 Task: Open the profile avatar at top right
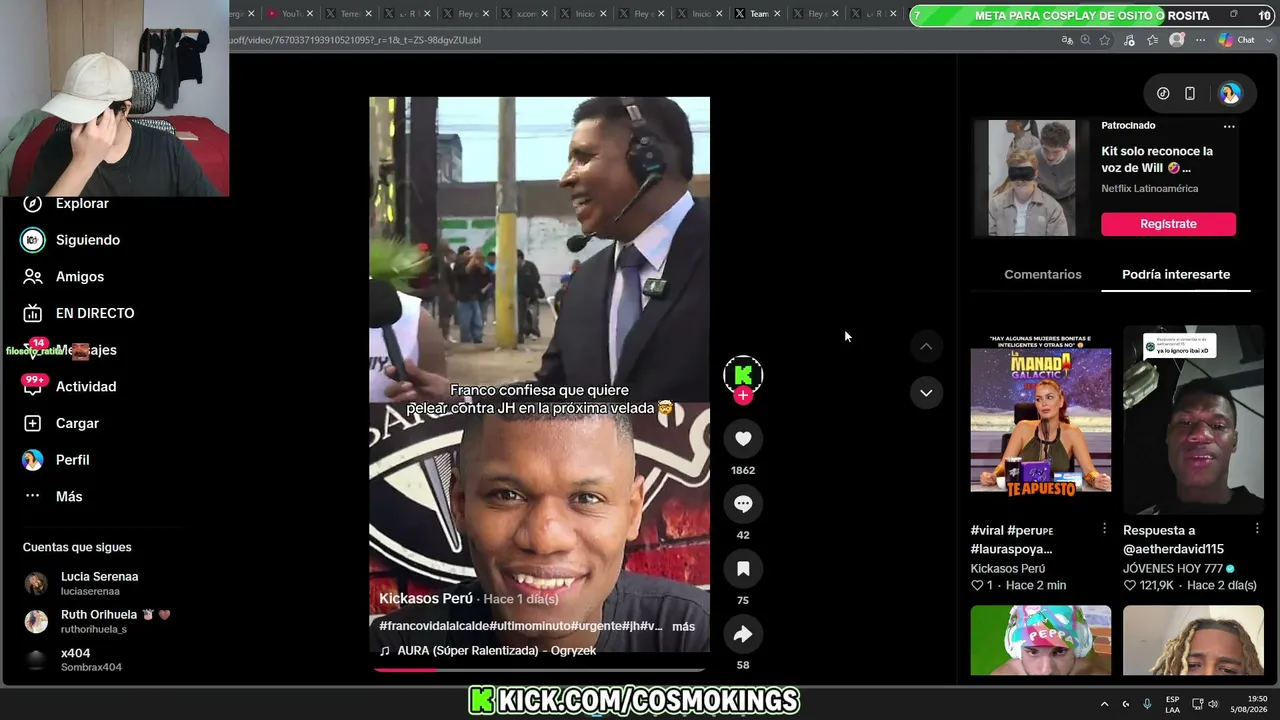(x=1230, y=93)
